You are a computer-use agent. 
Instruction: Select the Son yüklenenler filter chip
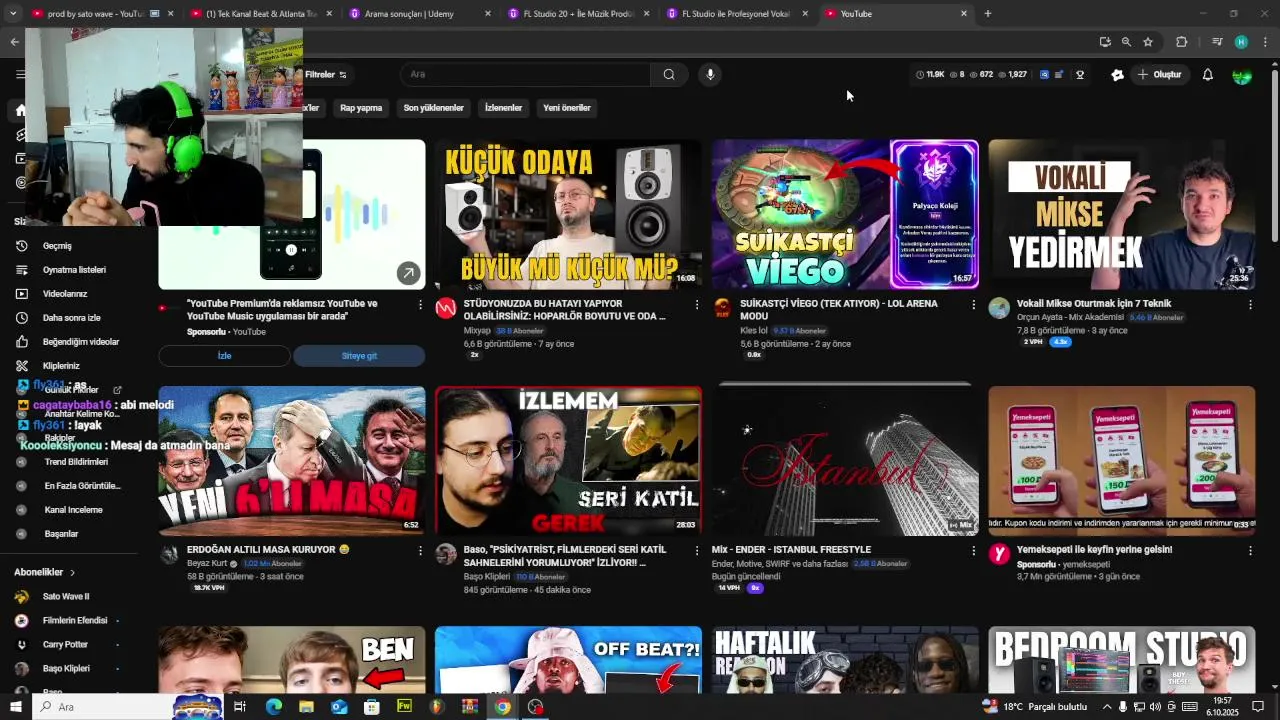coord(433,108)
